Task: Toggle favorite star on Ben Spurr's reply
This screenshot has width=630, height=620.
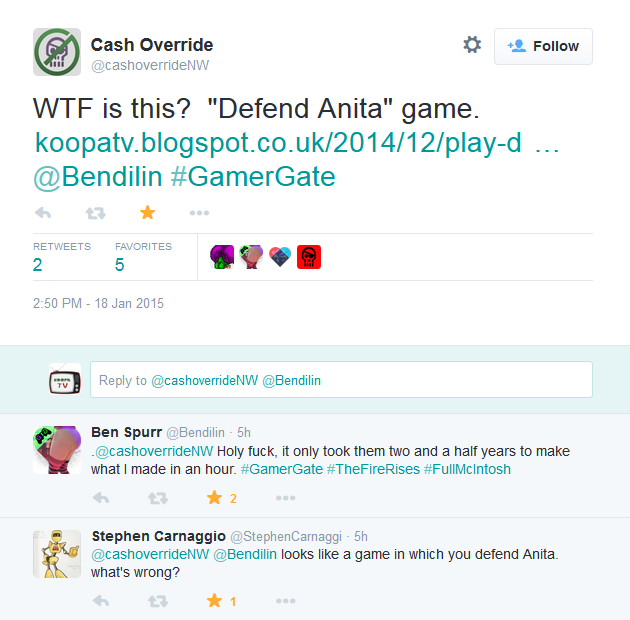Action: [214, 498]
